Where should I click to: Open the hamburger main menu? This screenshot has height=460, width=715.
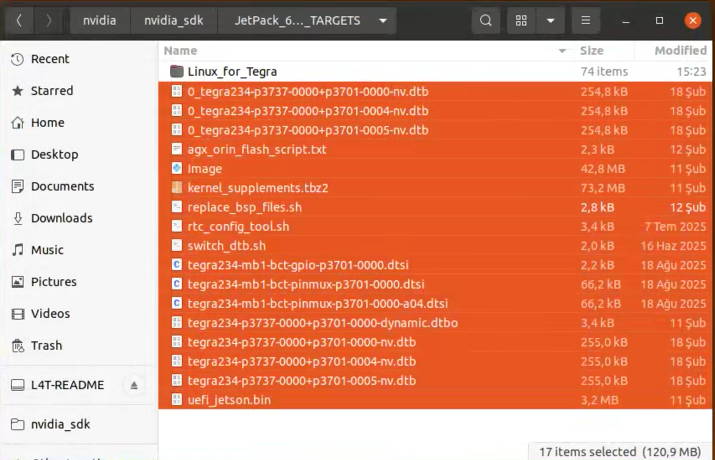tap(585, 21)
